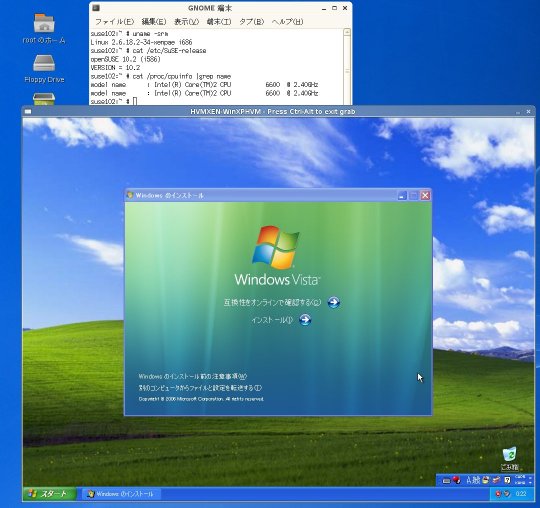540x508 pixels.
Task: Open the タブ menu in GNOME terminal
Action: (x=251, y=22)
